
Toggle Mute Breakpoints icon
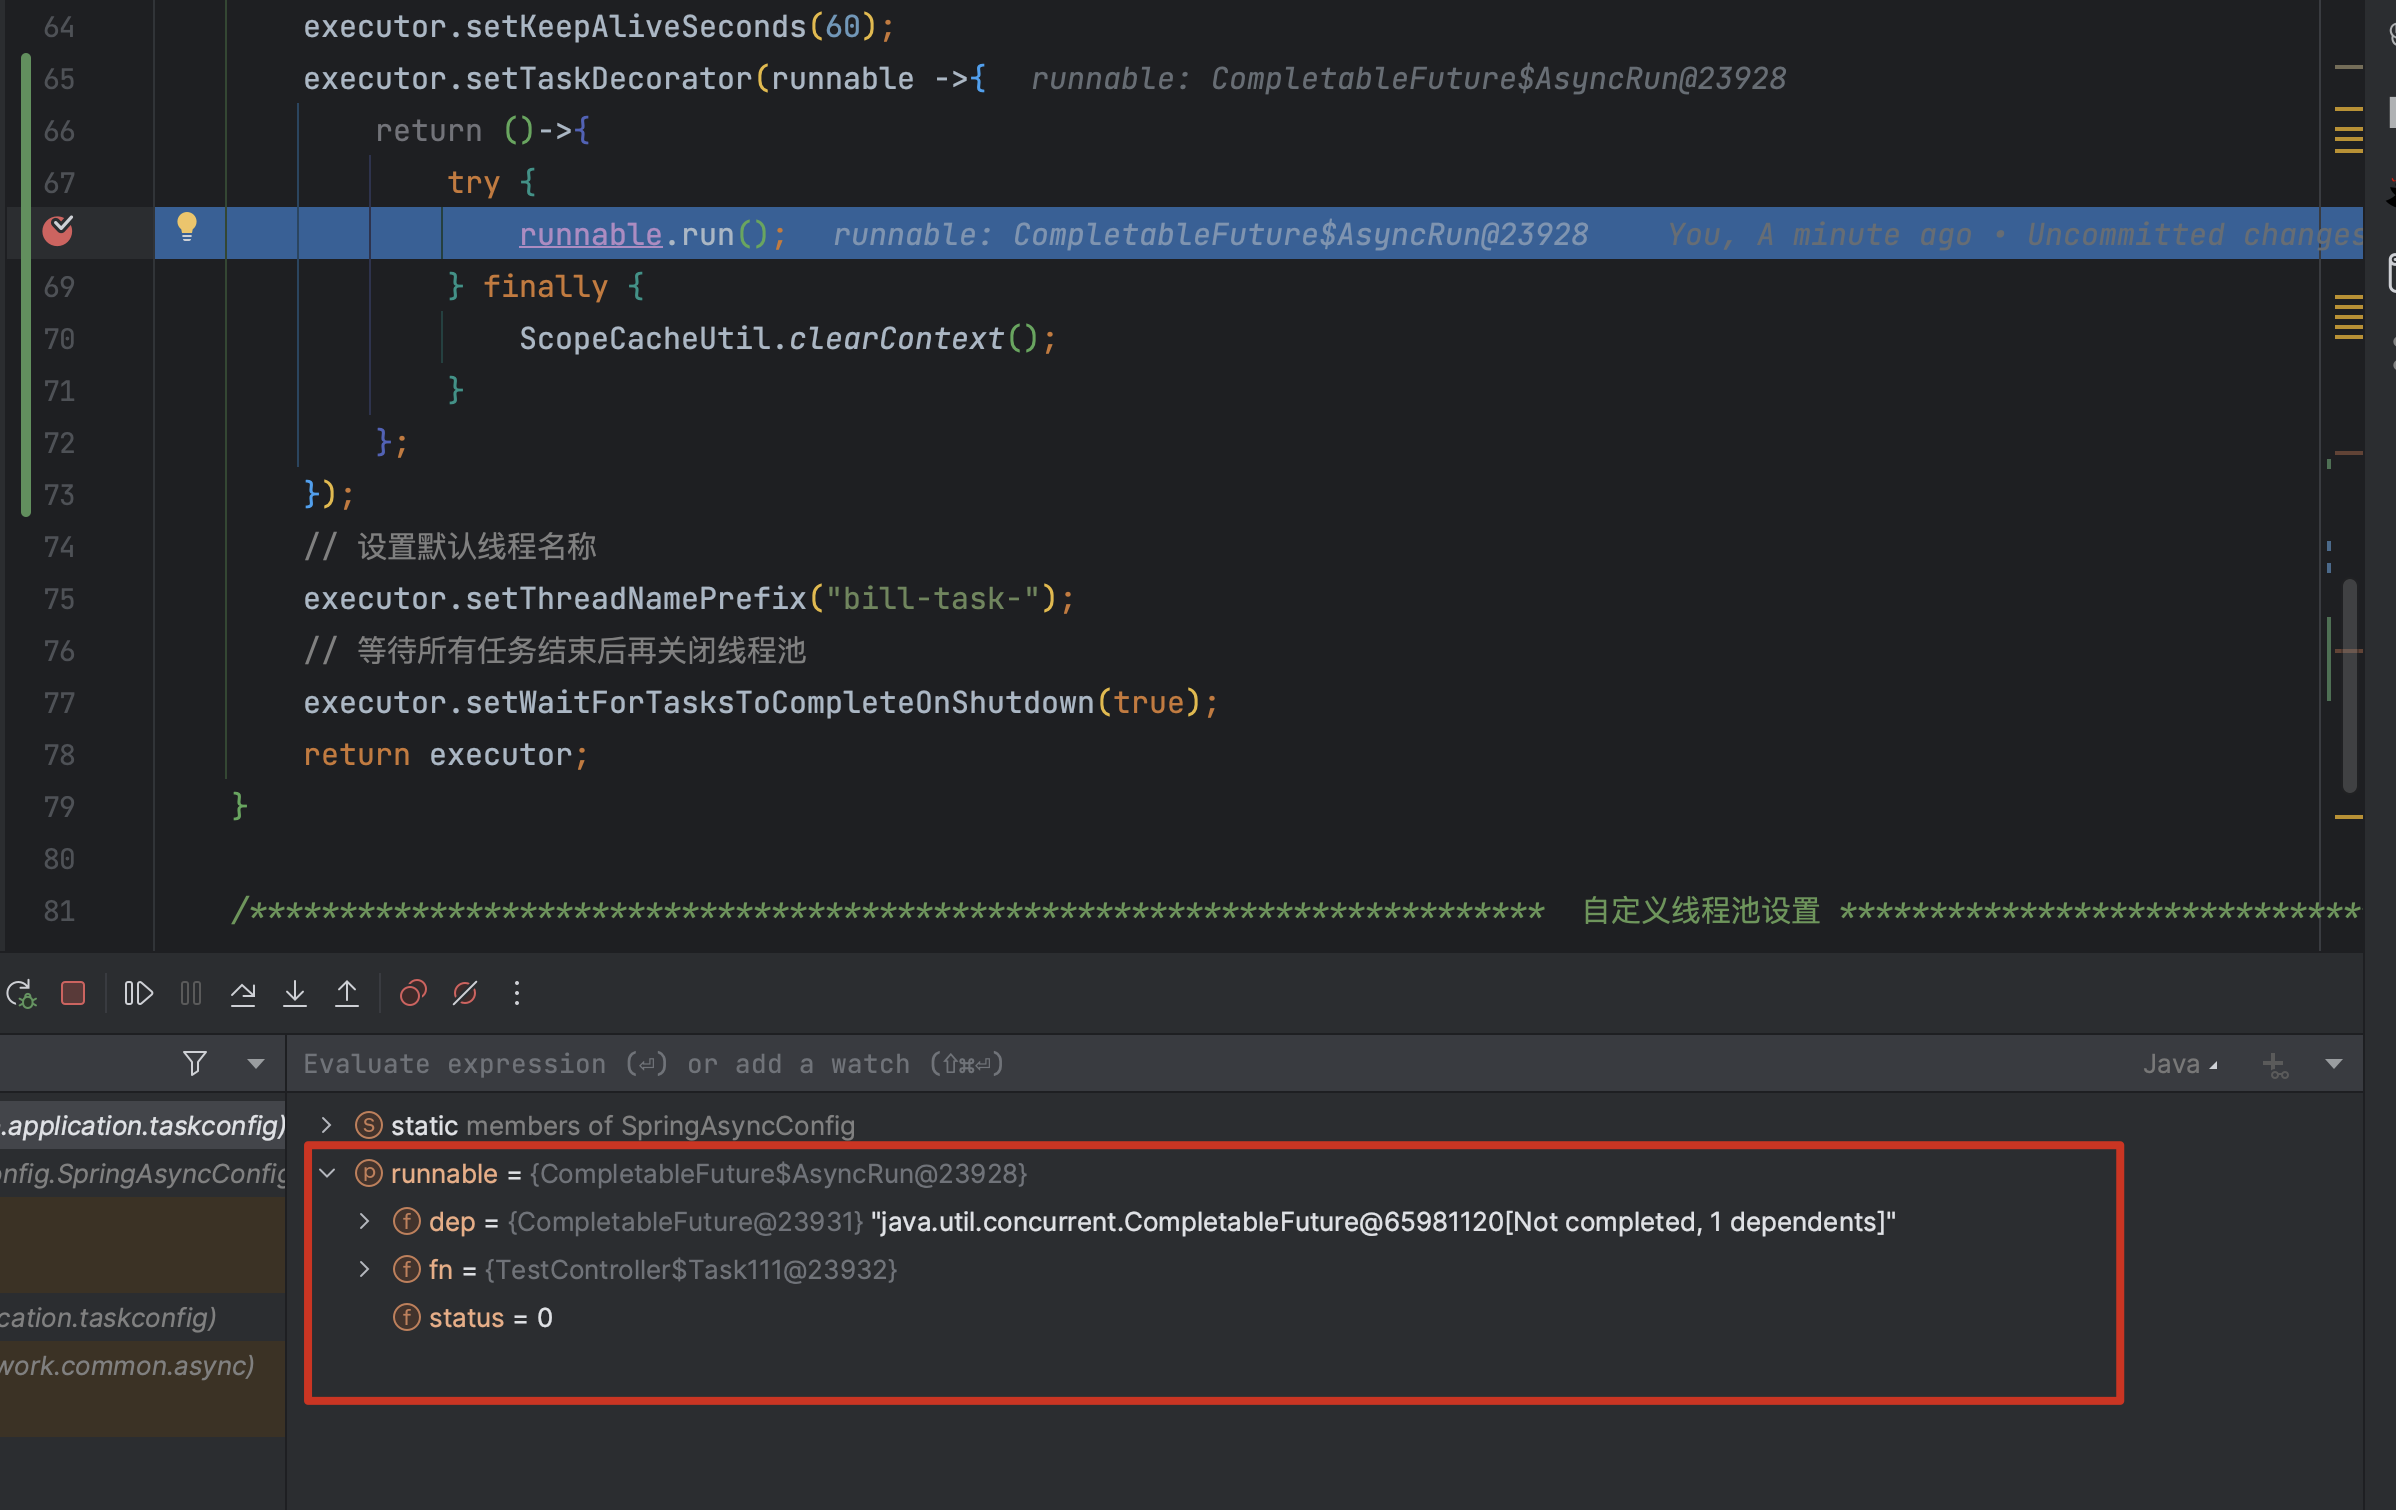pyautogui.click(x=465, y=993)
